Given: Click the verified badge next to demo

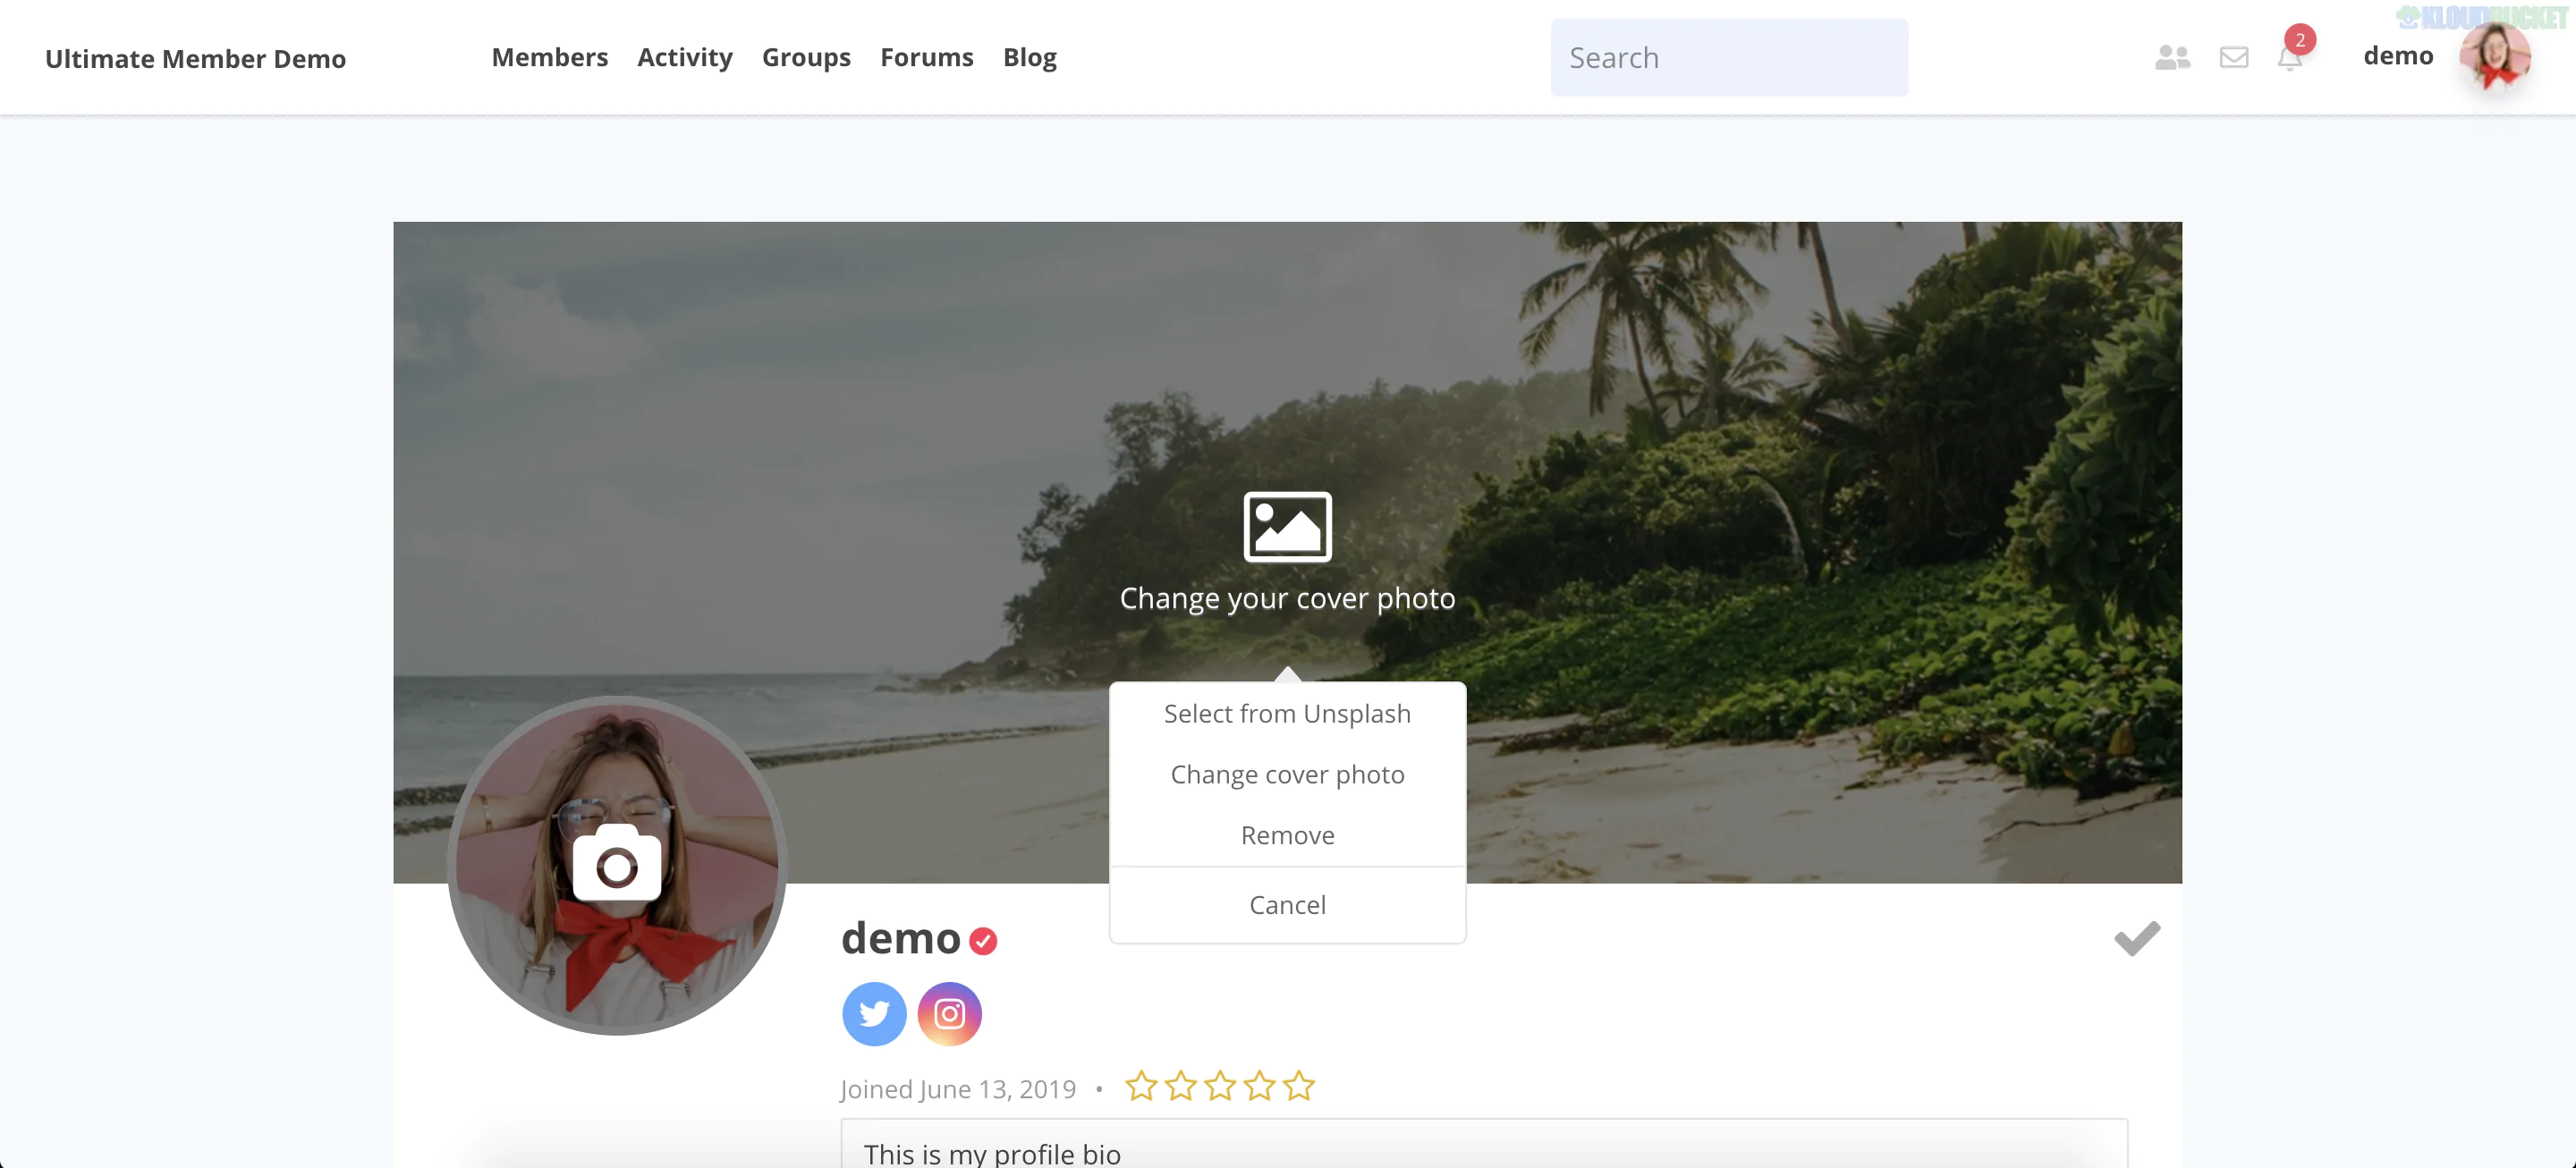Looking at the screenshot, I should click(x=982, y=940).
